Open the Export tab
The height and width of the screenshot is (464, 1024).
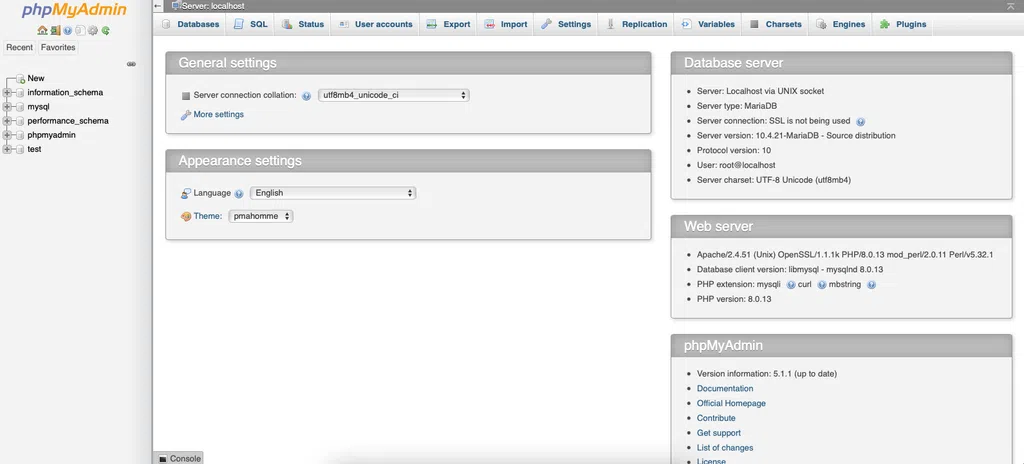(x=449, y=24)
